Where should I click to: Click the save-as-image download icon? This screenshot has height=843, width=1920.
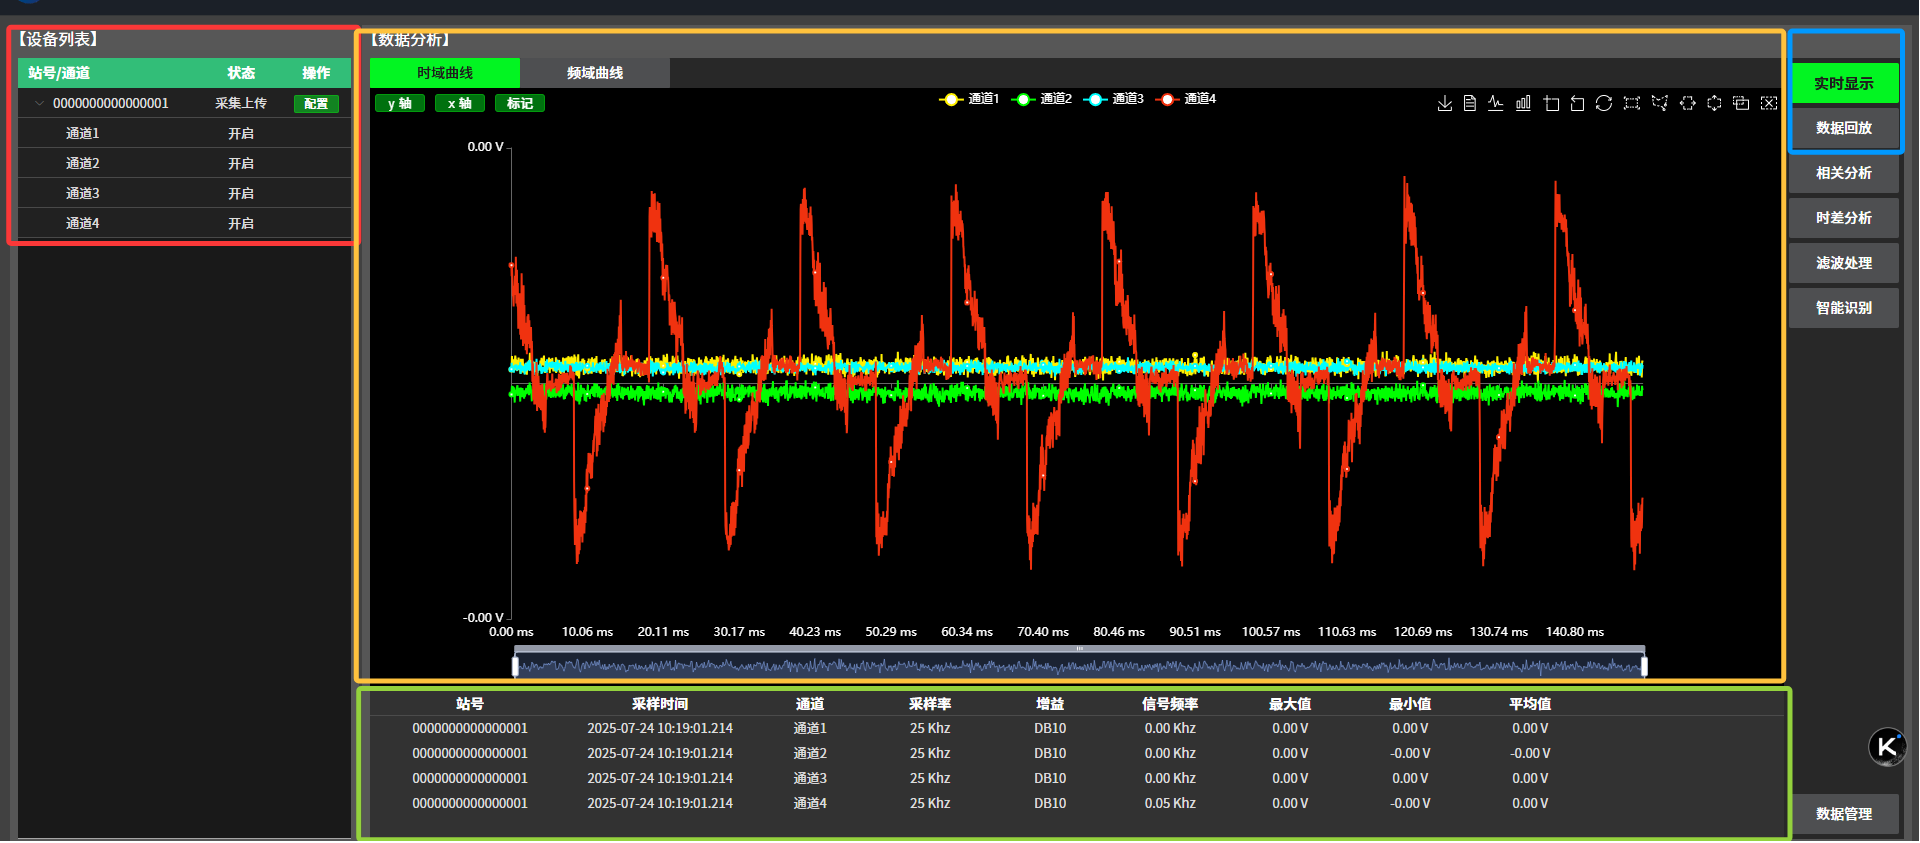click(1444, 103)
